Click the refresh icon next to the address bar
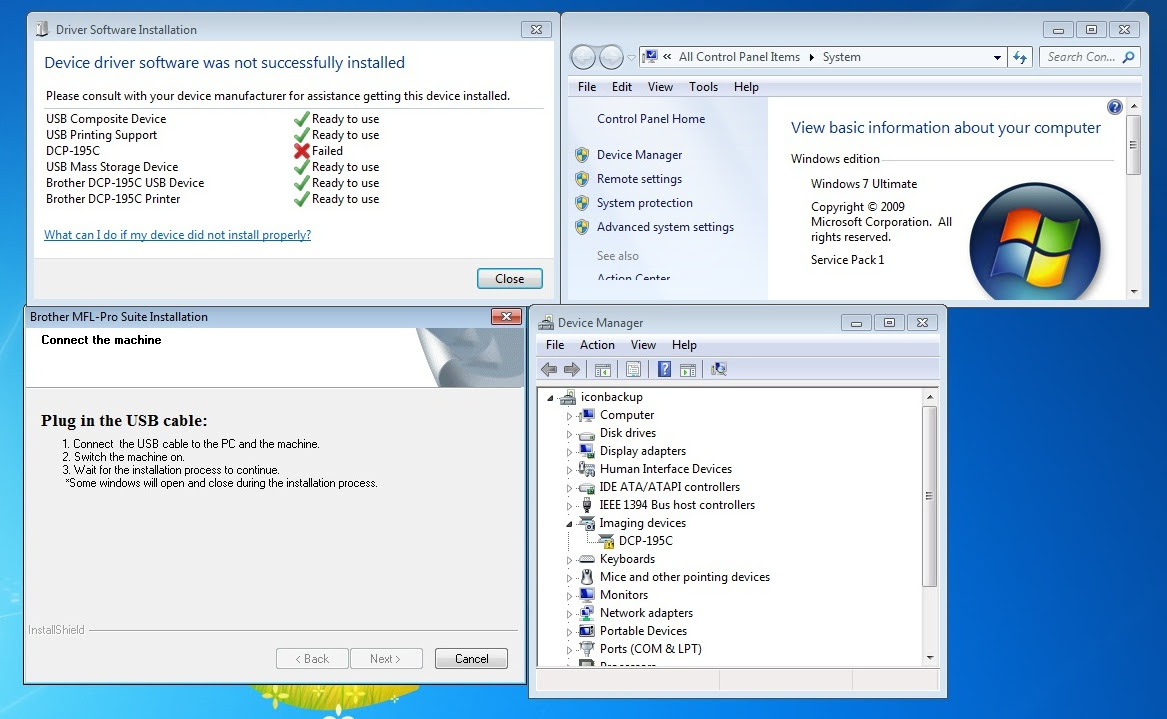Screen dimensions: 1167x719 (x=1020, y=57)
